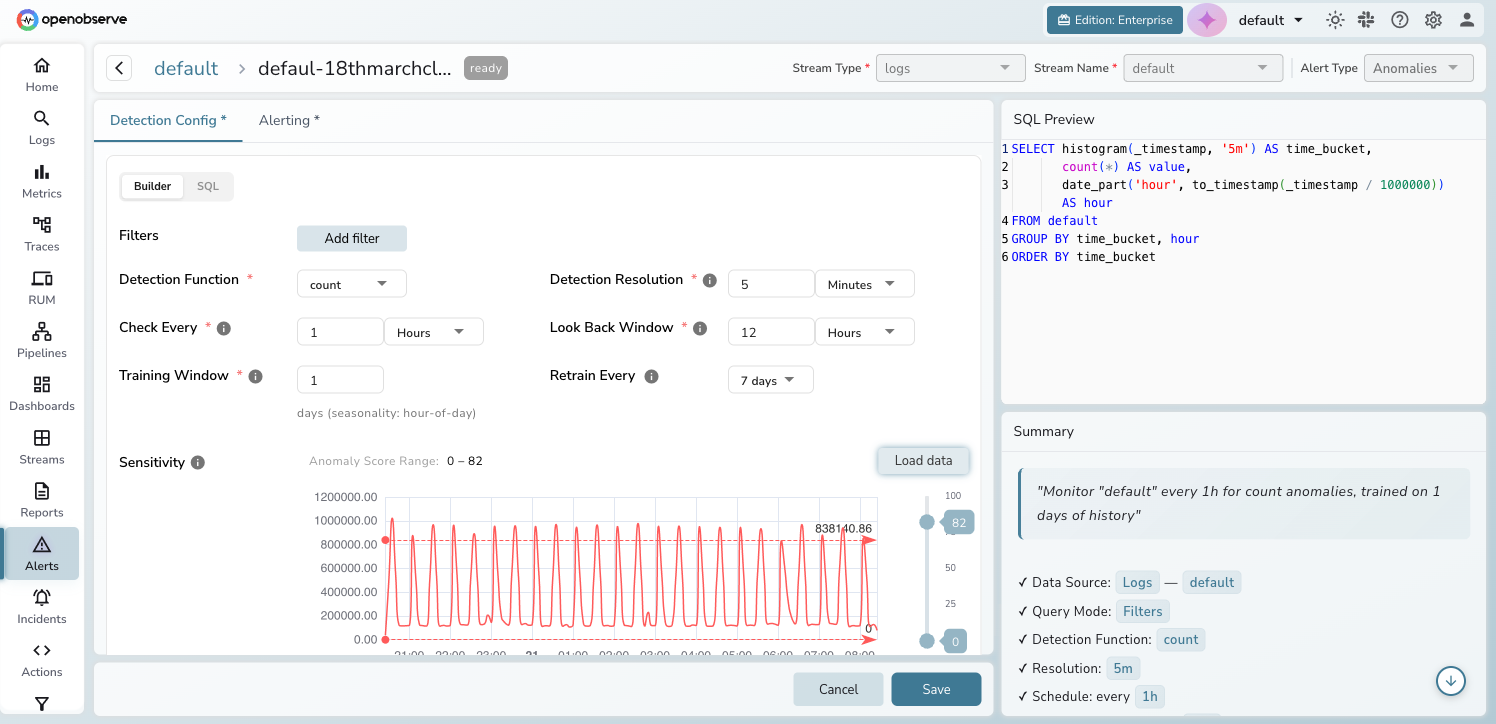Image resolution: width=1496 pixels, height=724 pixels.
Task: Switch to the SQL query mode toggle
Action: point(207,186)
